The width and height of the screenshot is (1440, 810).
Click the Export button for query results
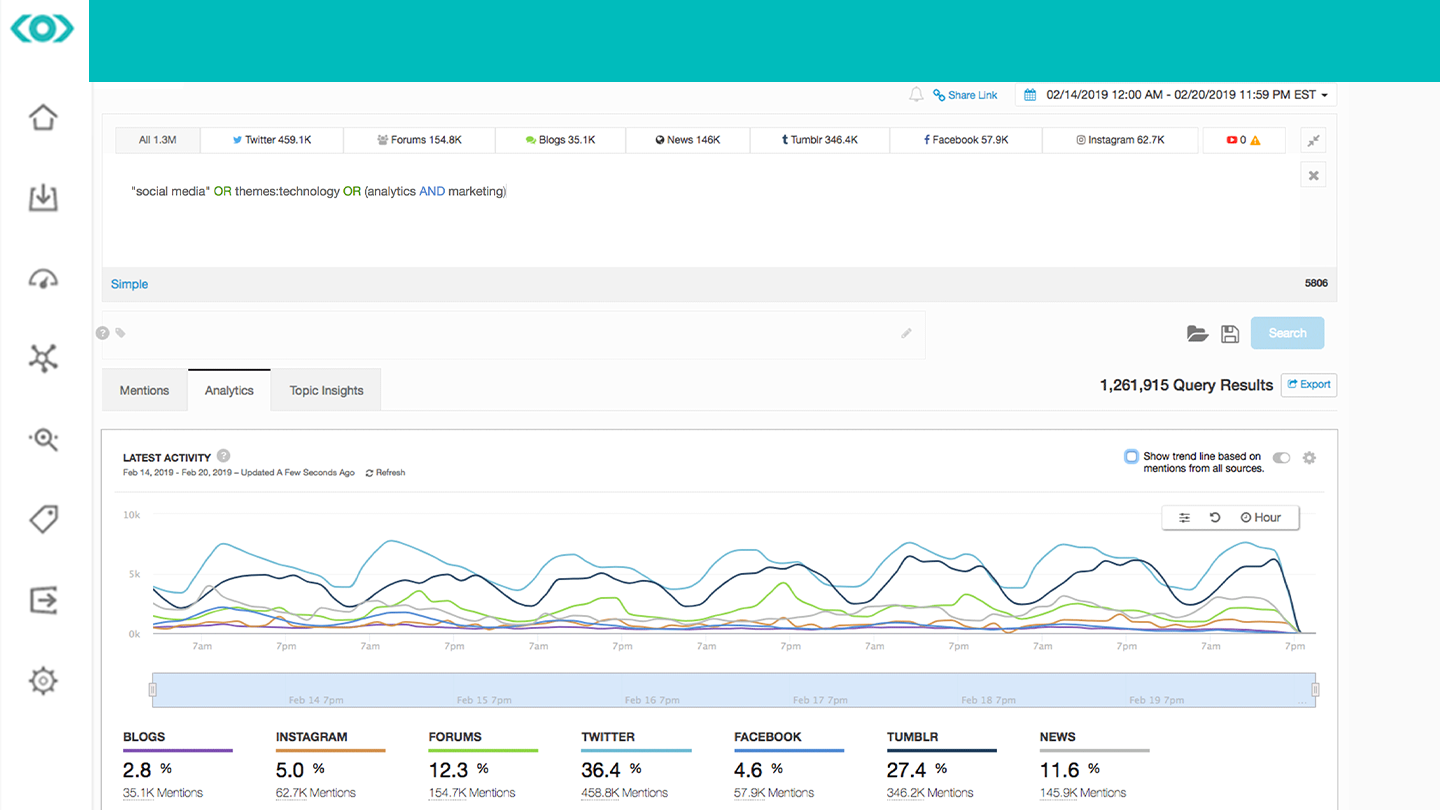click(x=1308, y=384)
